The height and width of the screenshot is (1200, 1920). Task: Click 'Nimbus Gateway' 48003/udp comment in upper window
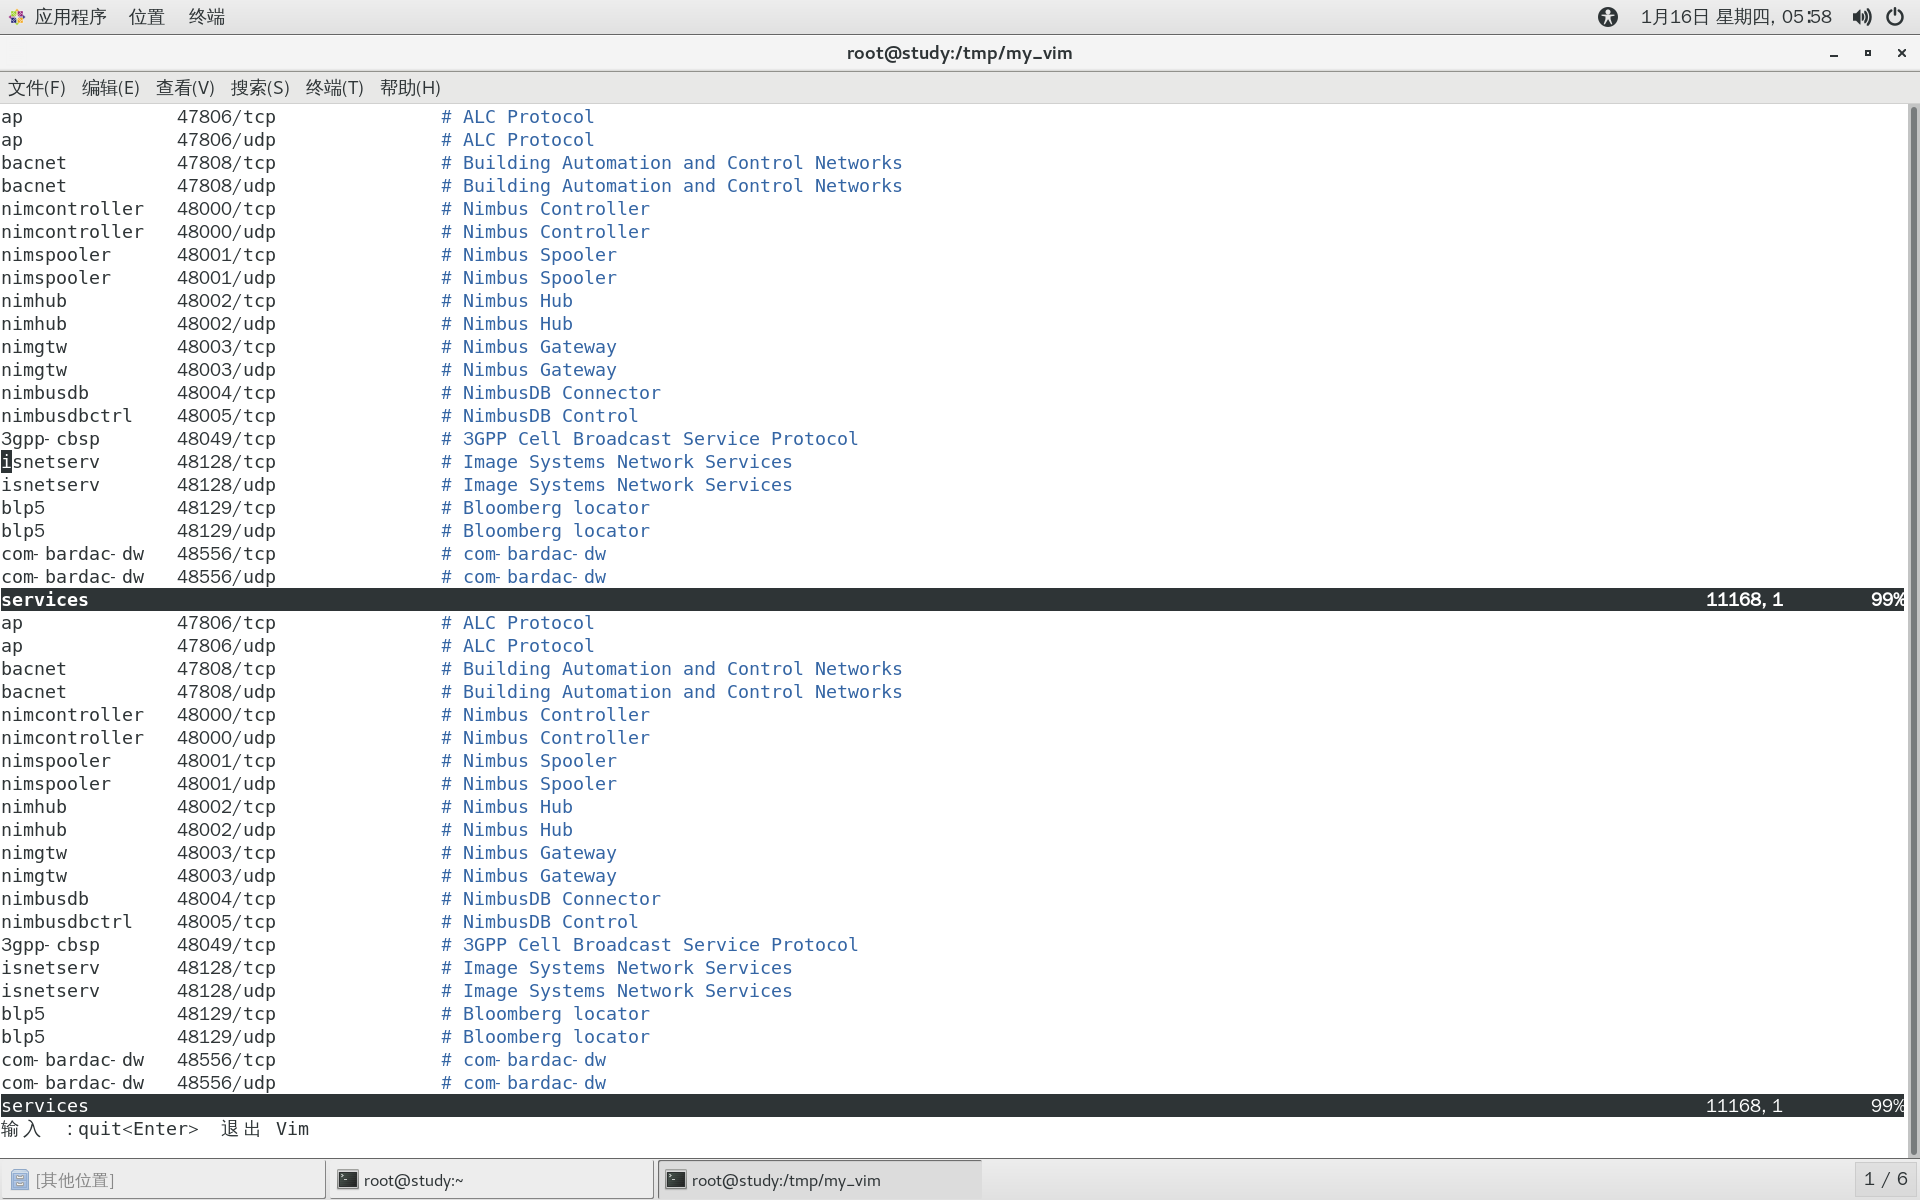539,370
